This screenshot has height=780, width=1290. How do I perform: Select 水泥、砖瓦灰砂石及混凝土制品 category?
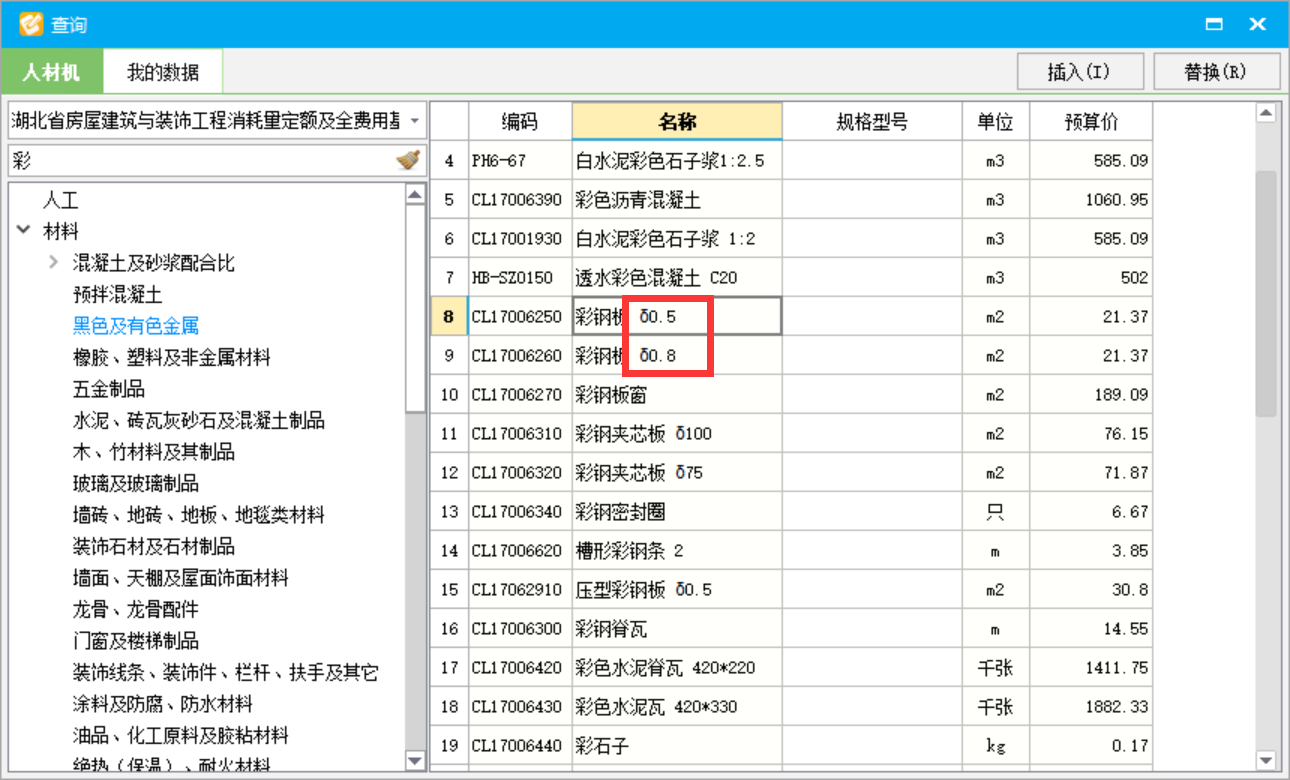click(x=199, y=421)
